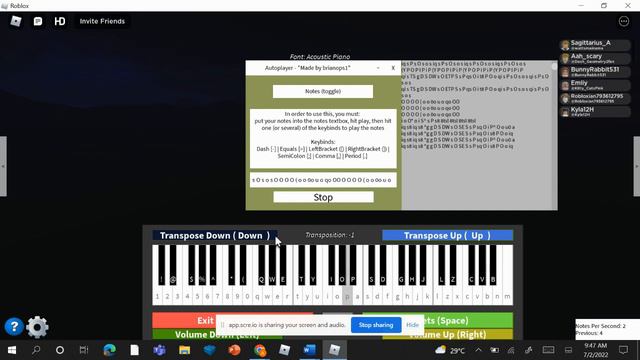The width and height of the screenshot is (640, 360).
Task: Open Microsoft Word from the taskbar
Action: (x=309, y=350)
